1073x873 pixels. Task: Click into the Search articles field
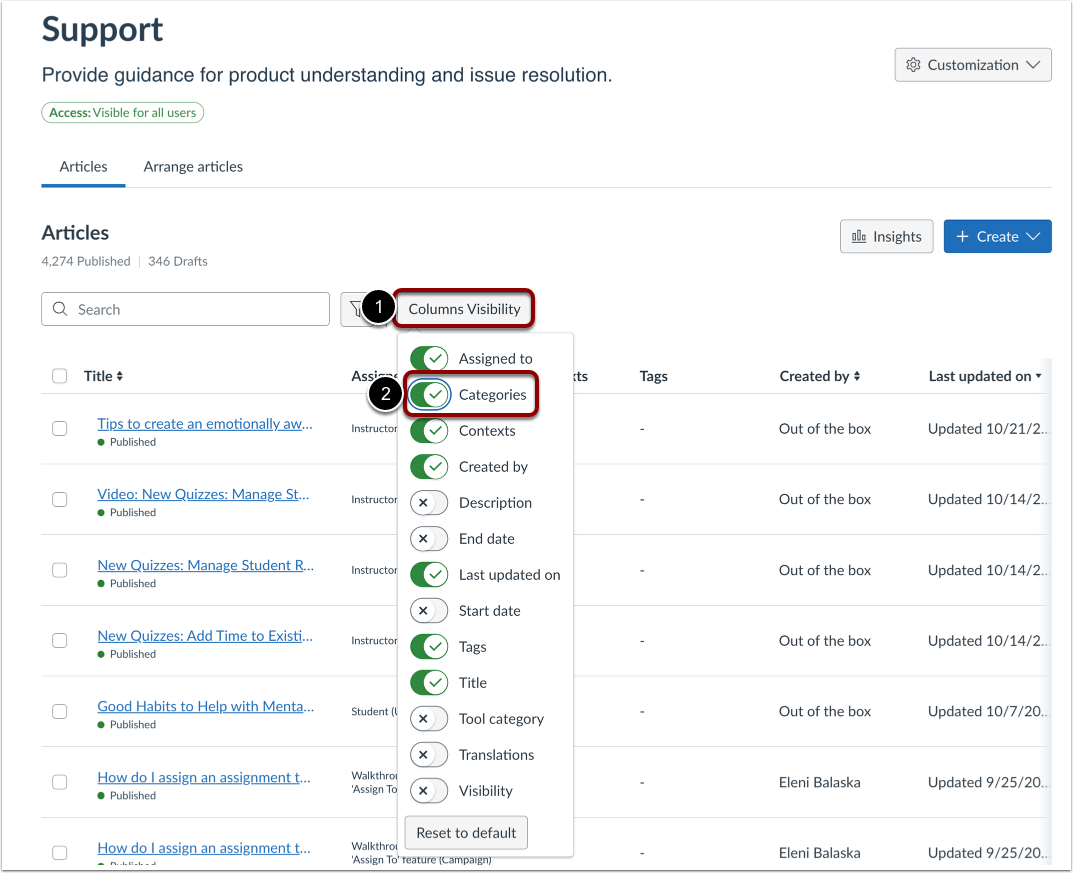click(x=185, y=309)
